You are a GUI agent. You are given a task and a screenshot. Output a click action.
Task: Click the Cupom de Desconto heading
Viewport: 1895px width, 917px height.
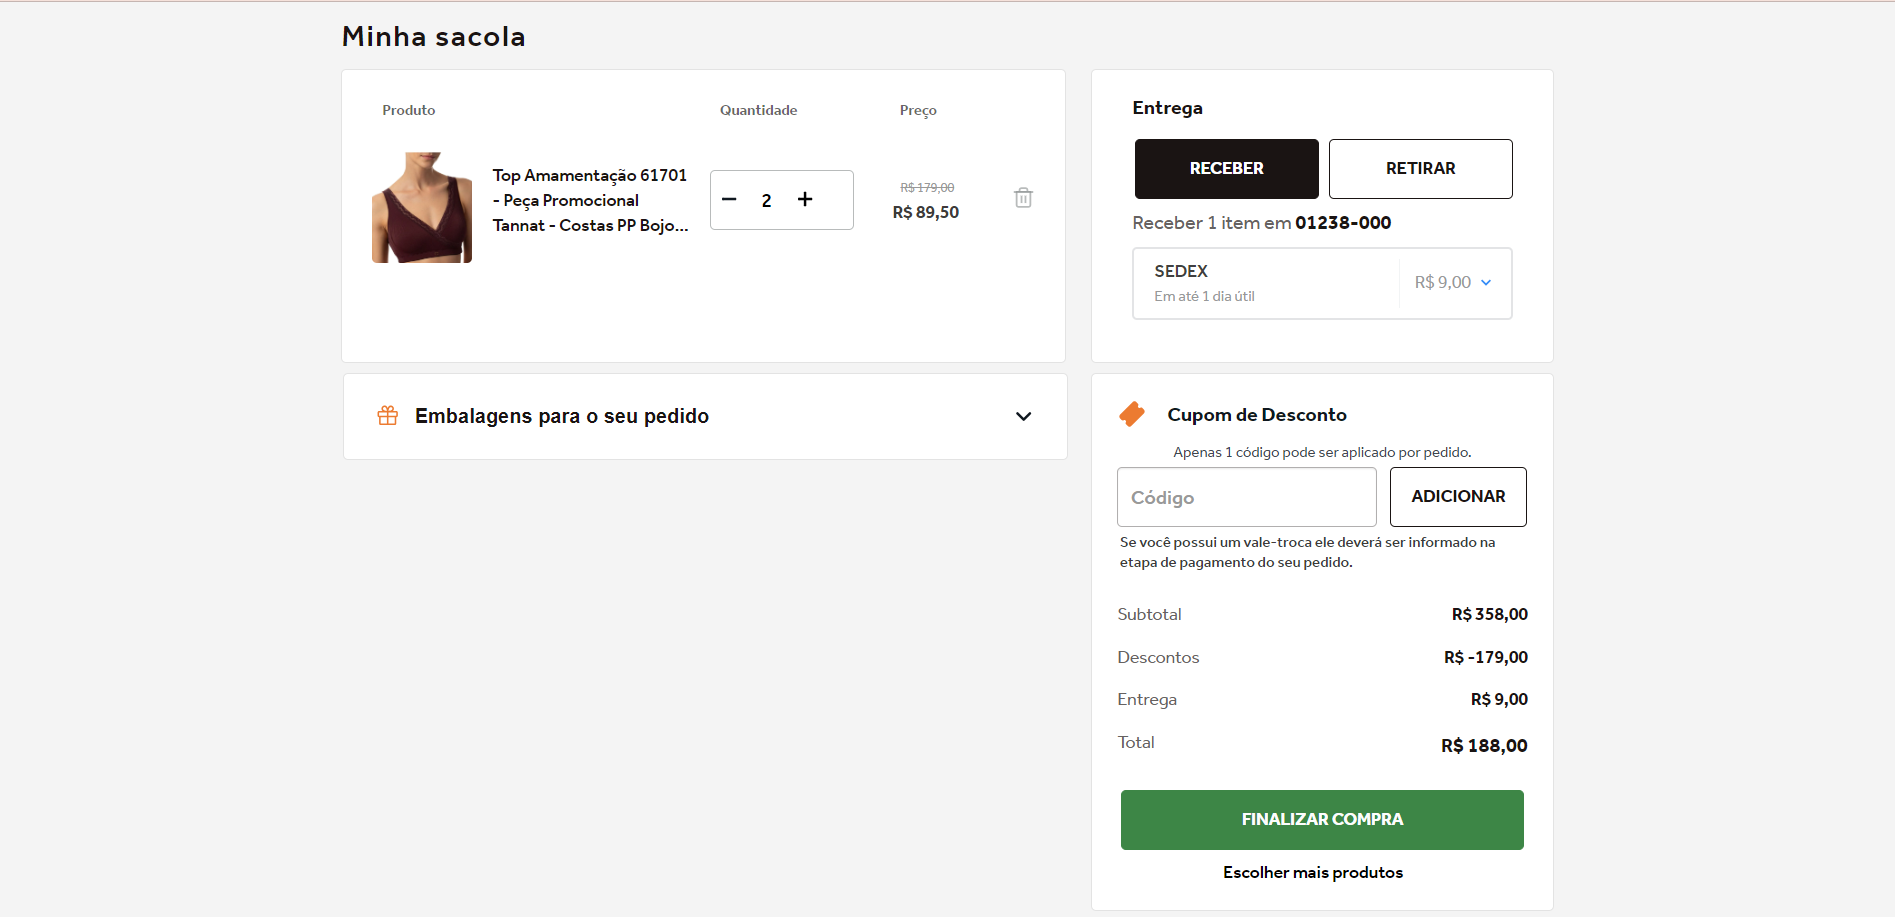(1257, 415)
